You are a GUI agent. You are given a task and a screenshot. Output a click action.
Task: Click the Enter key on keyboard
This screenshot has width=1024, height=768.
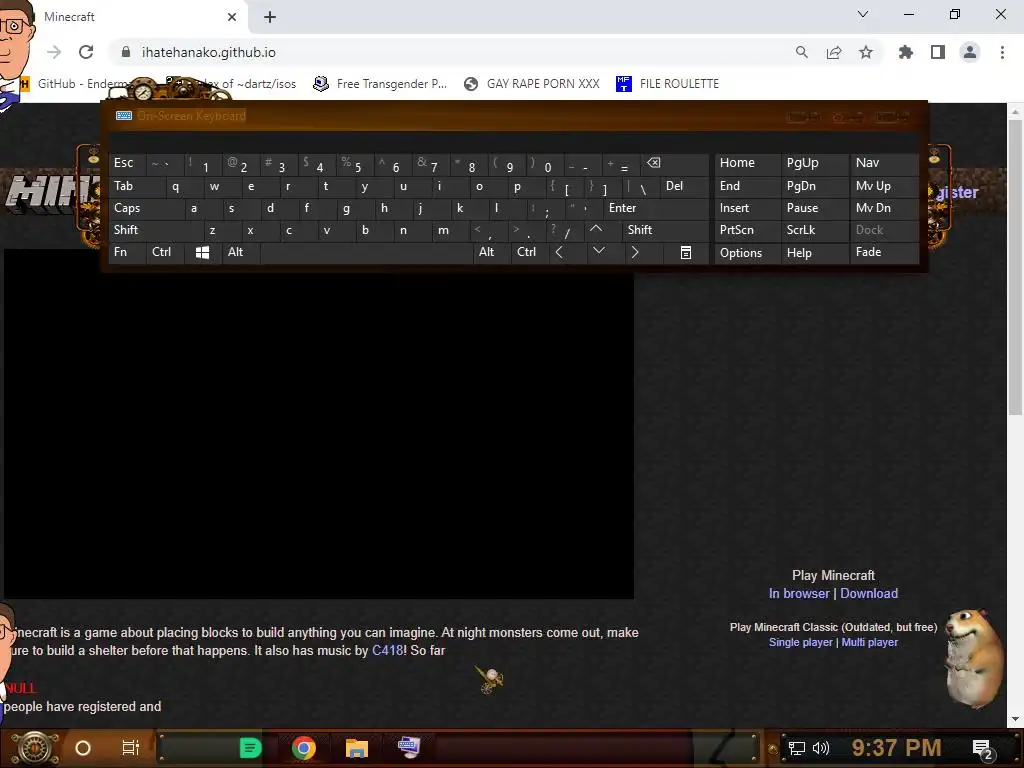tap(656, 208)
